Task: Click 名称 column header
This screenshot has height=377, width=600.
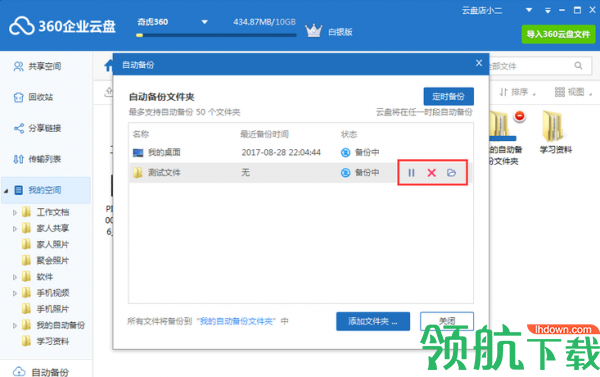Action: [x=141, y=134]
